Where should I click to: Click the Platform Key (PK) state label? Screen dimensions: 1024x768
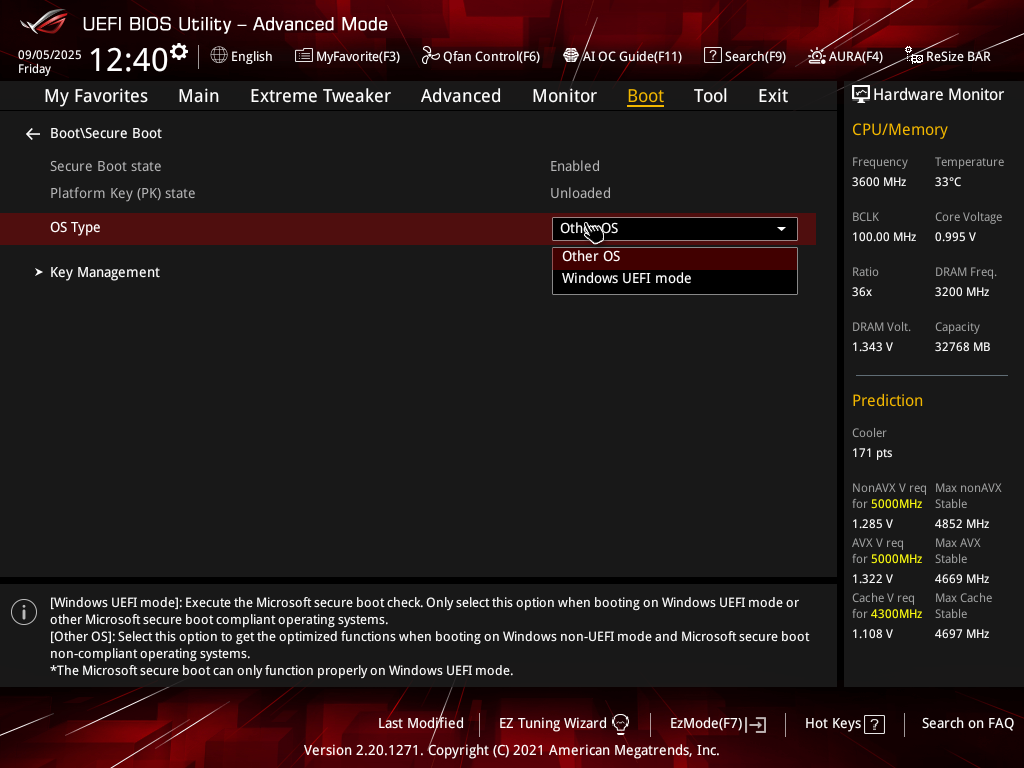click(x=123, y=193)
